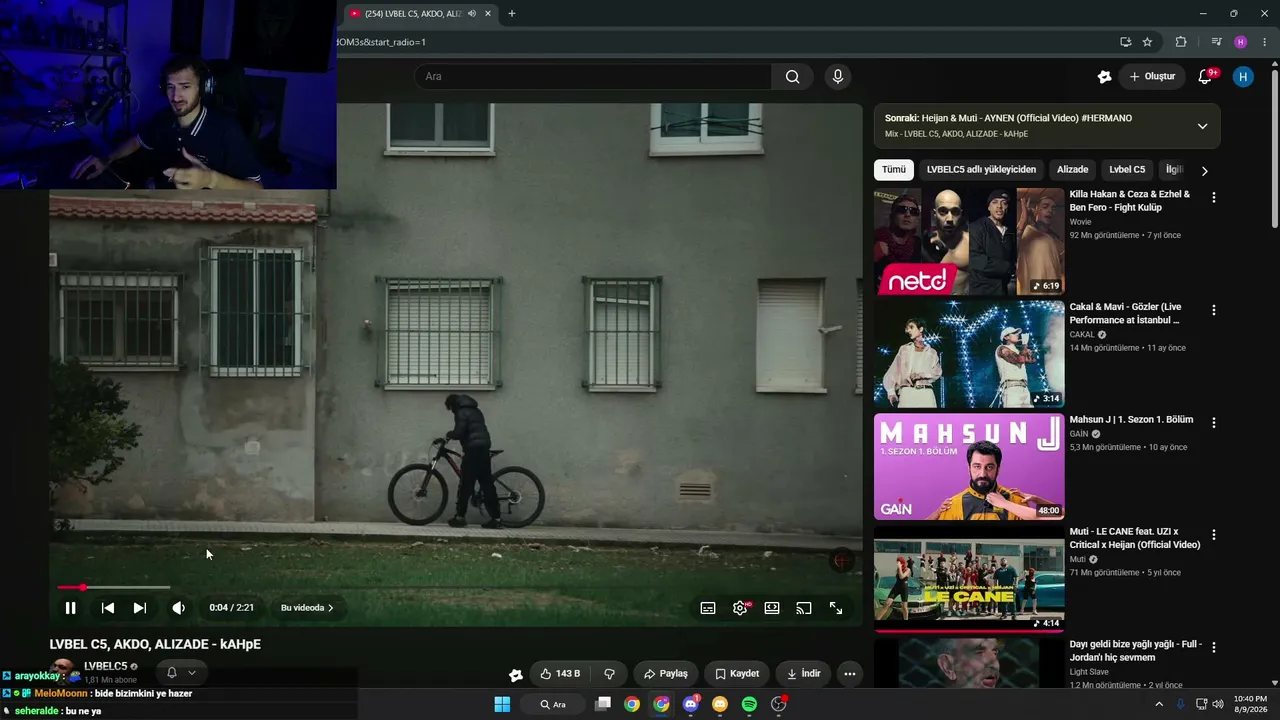Open Chrome extensions puzzle icon
The image size is (1280, 720).
(1181, 42)
